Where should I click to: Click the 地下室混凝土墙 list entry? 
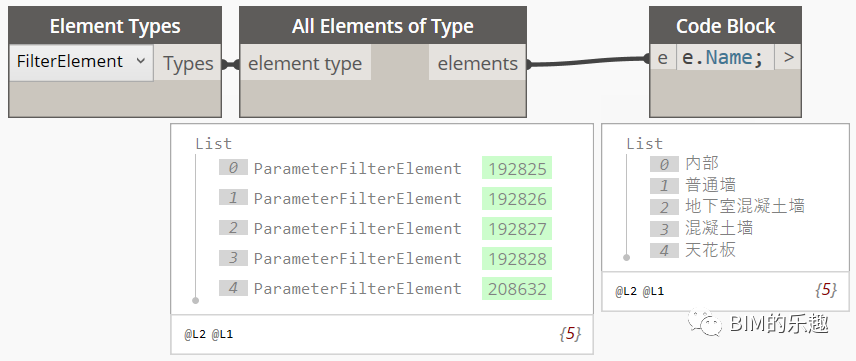(x=745, y=206)
